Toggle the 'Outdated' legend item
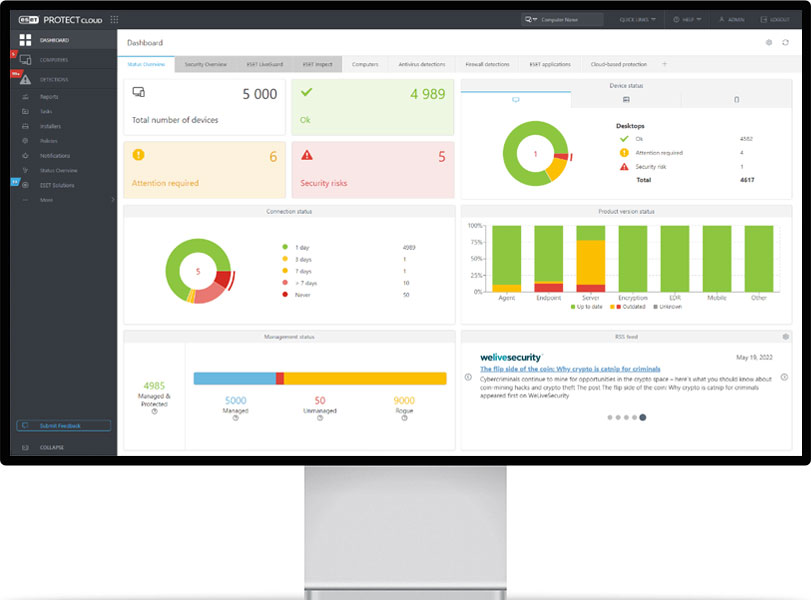Screen dimensions: 811x600 (x=628, y=307)
